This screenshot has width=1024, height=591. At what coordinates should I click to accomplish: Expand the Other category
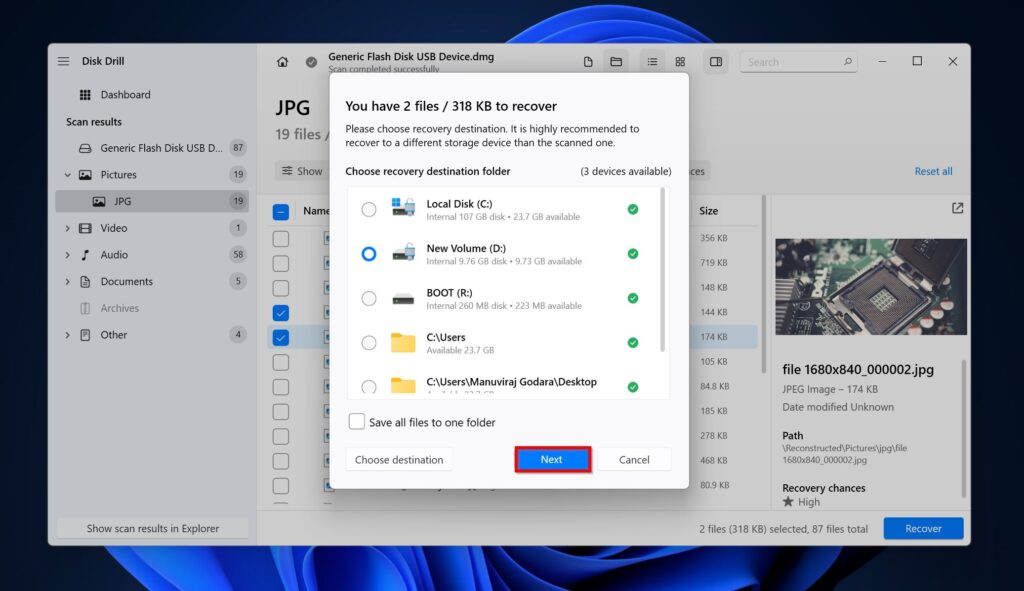(x=68, y=334)
